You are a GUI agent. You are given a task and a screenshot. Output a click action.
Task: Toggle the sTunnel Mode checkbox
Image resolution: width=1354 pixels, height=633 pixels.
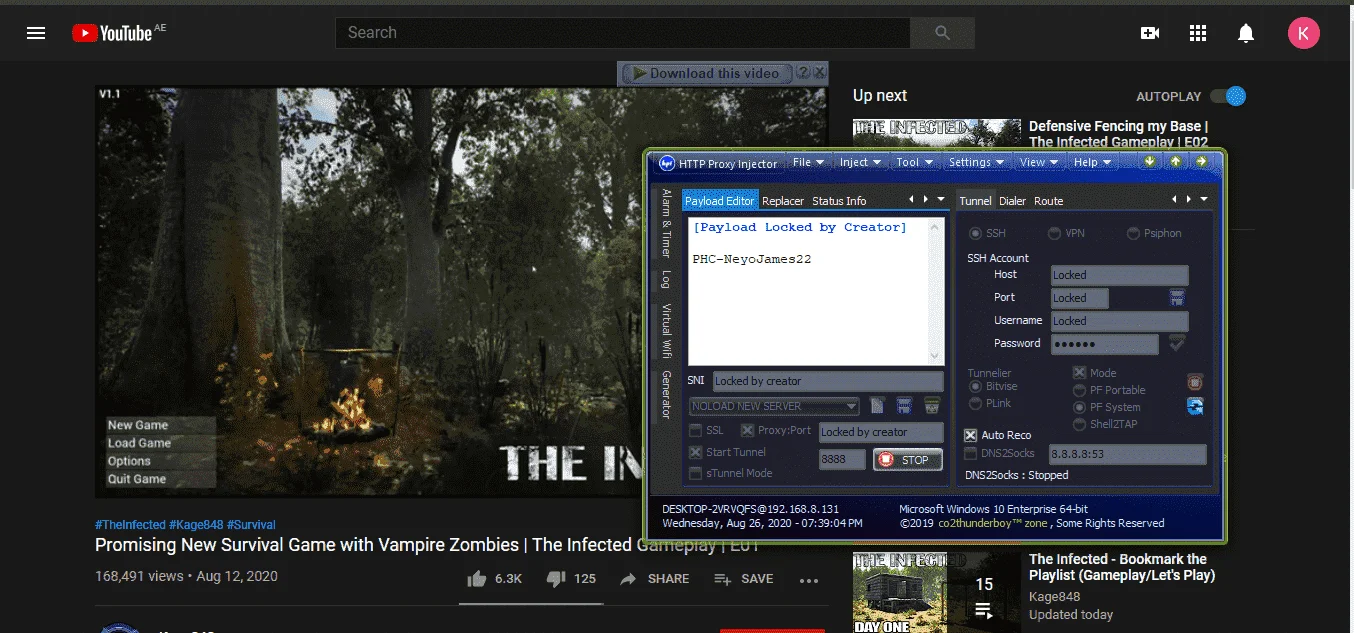tap(696, 473)
